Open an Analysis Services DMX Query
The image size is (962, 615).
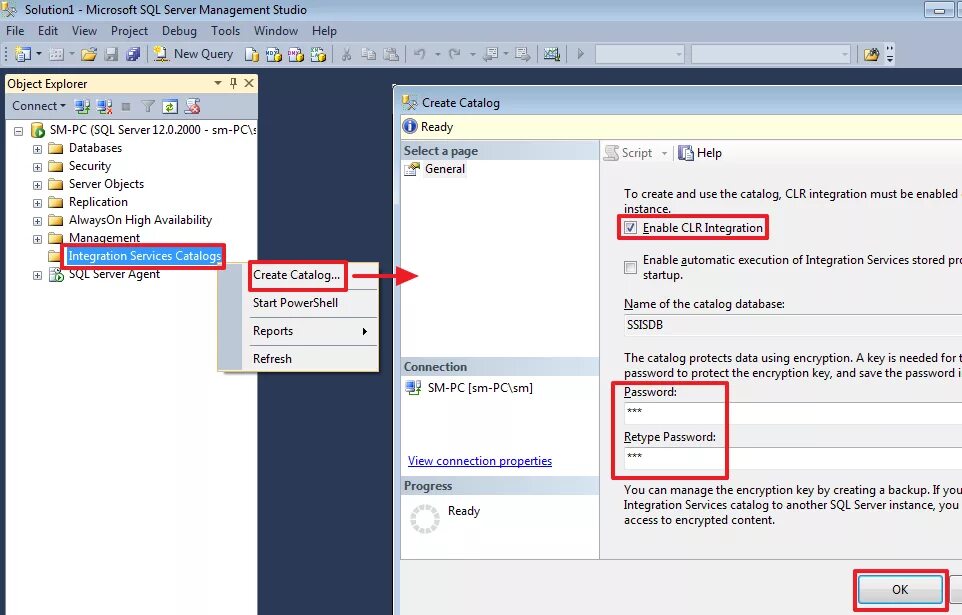296,54
